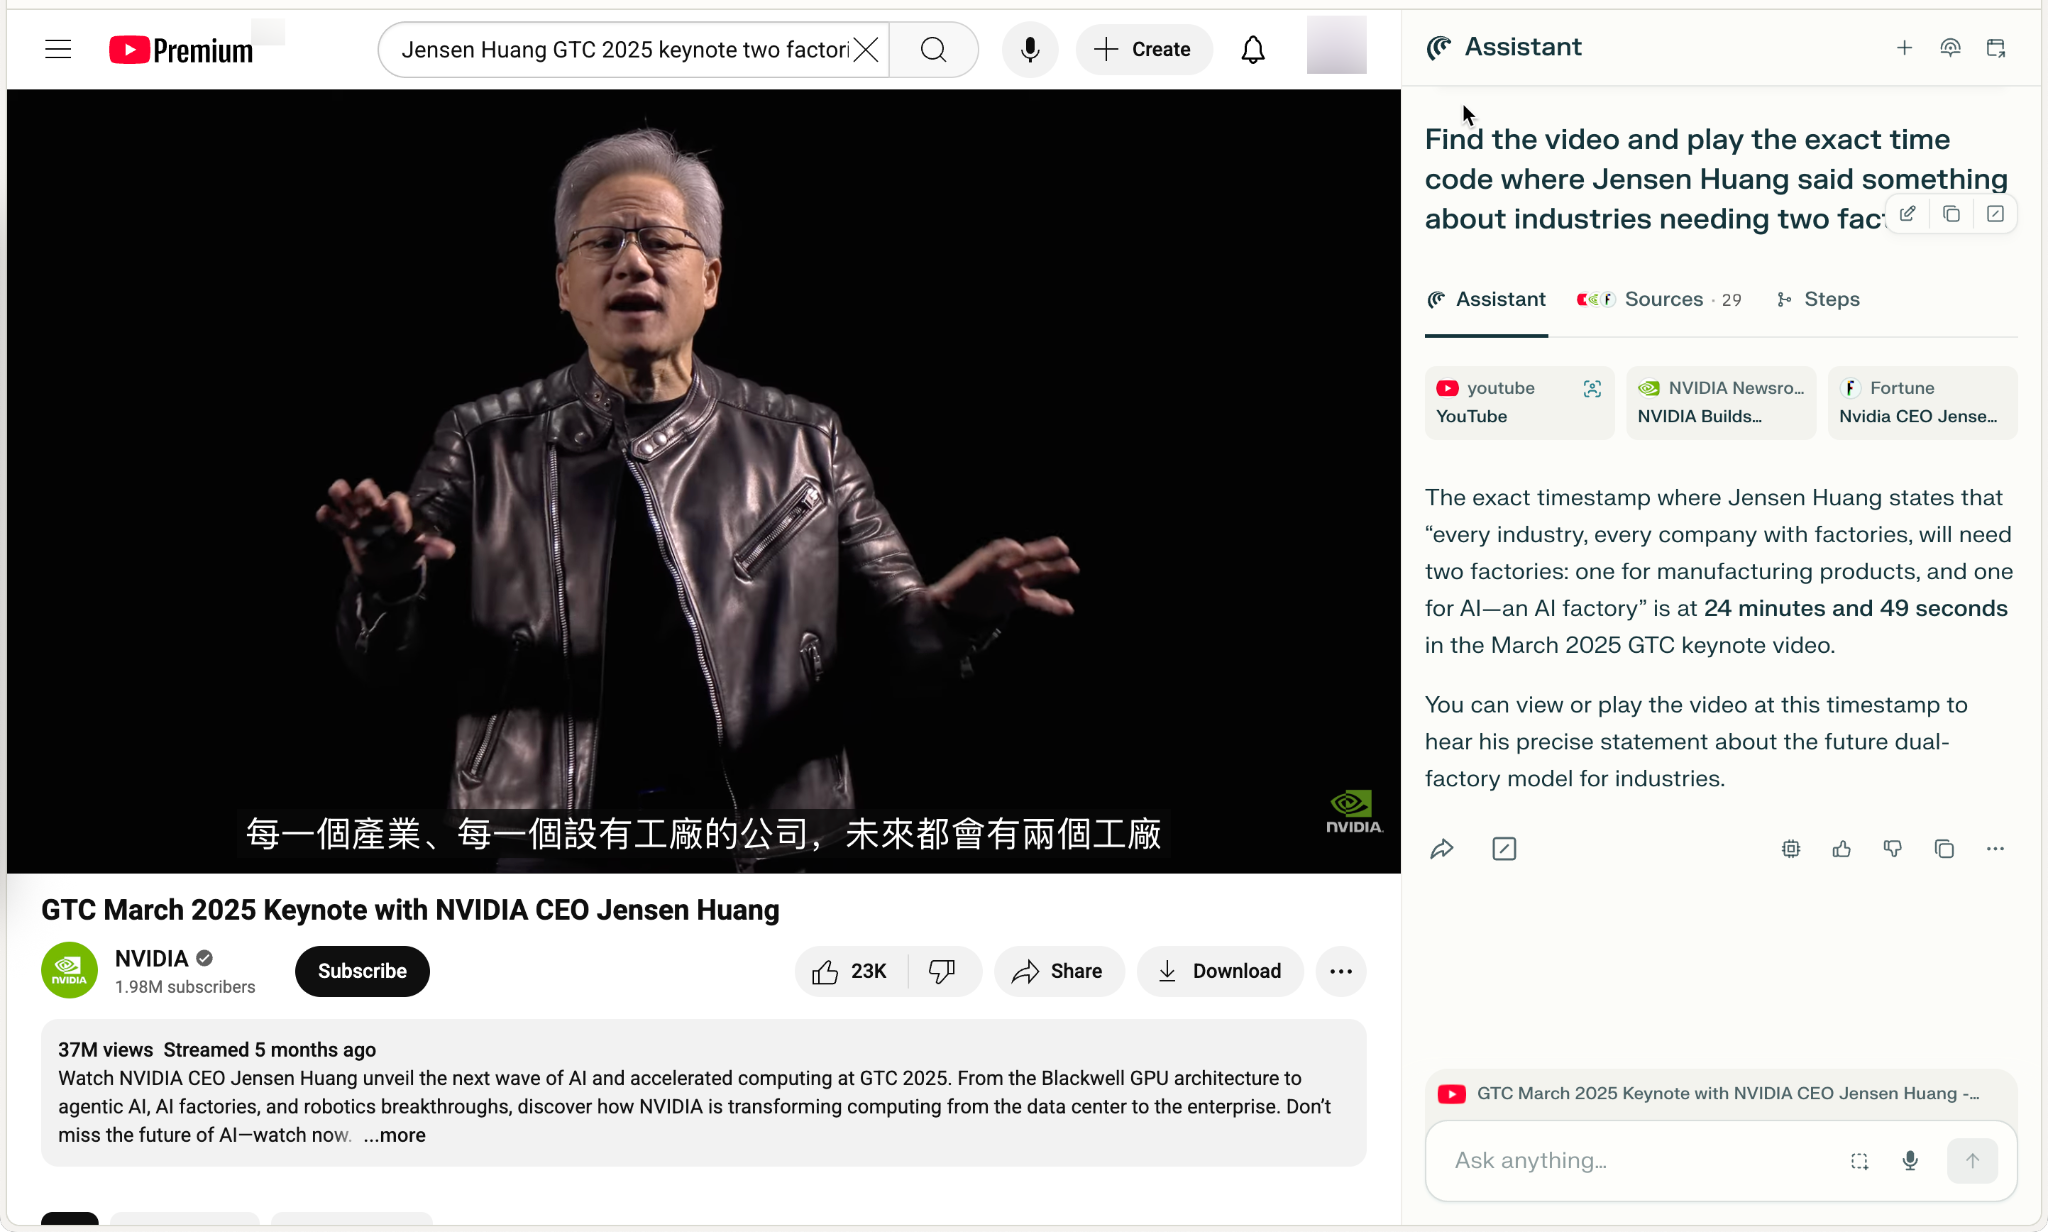Give thumbs up to the Assistant answer
2048x1232 pixels.
(x=1841, y=849)
